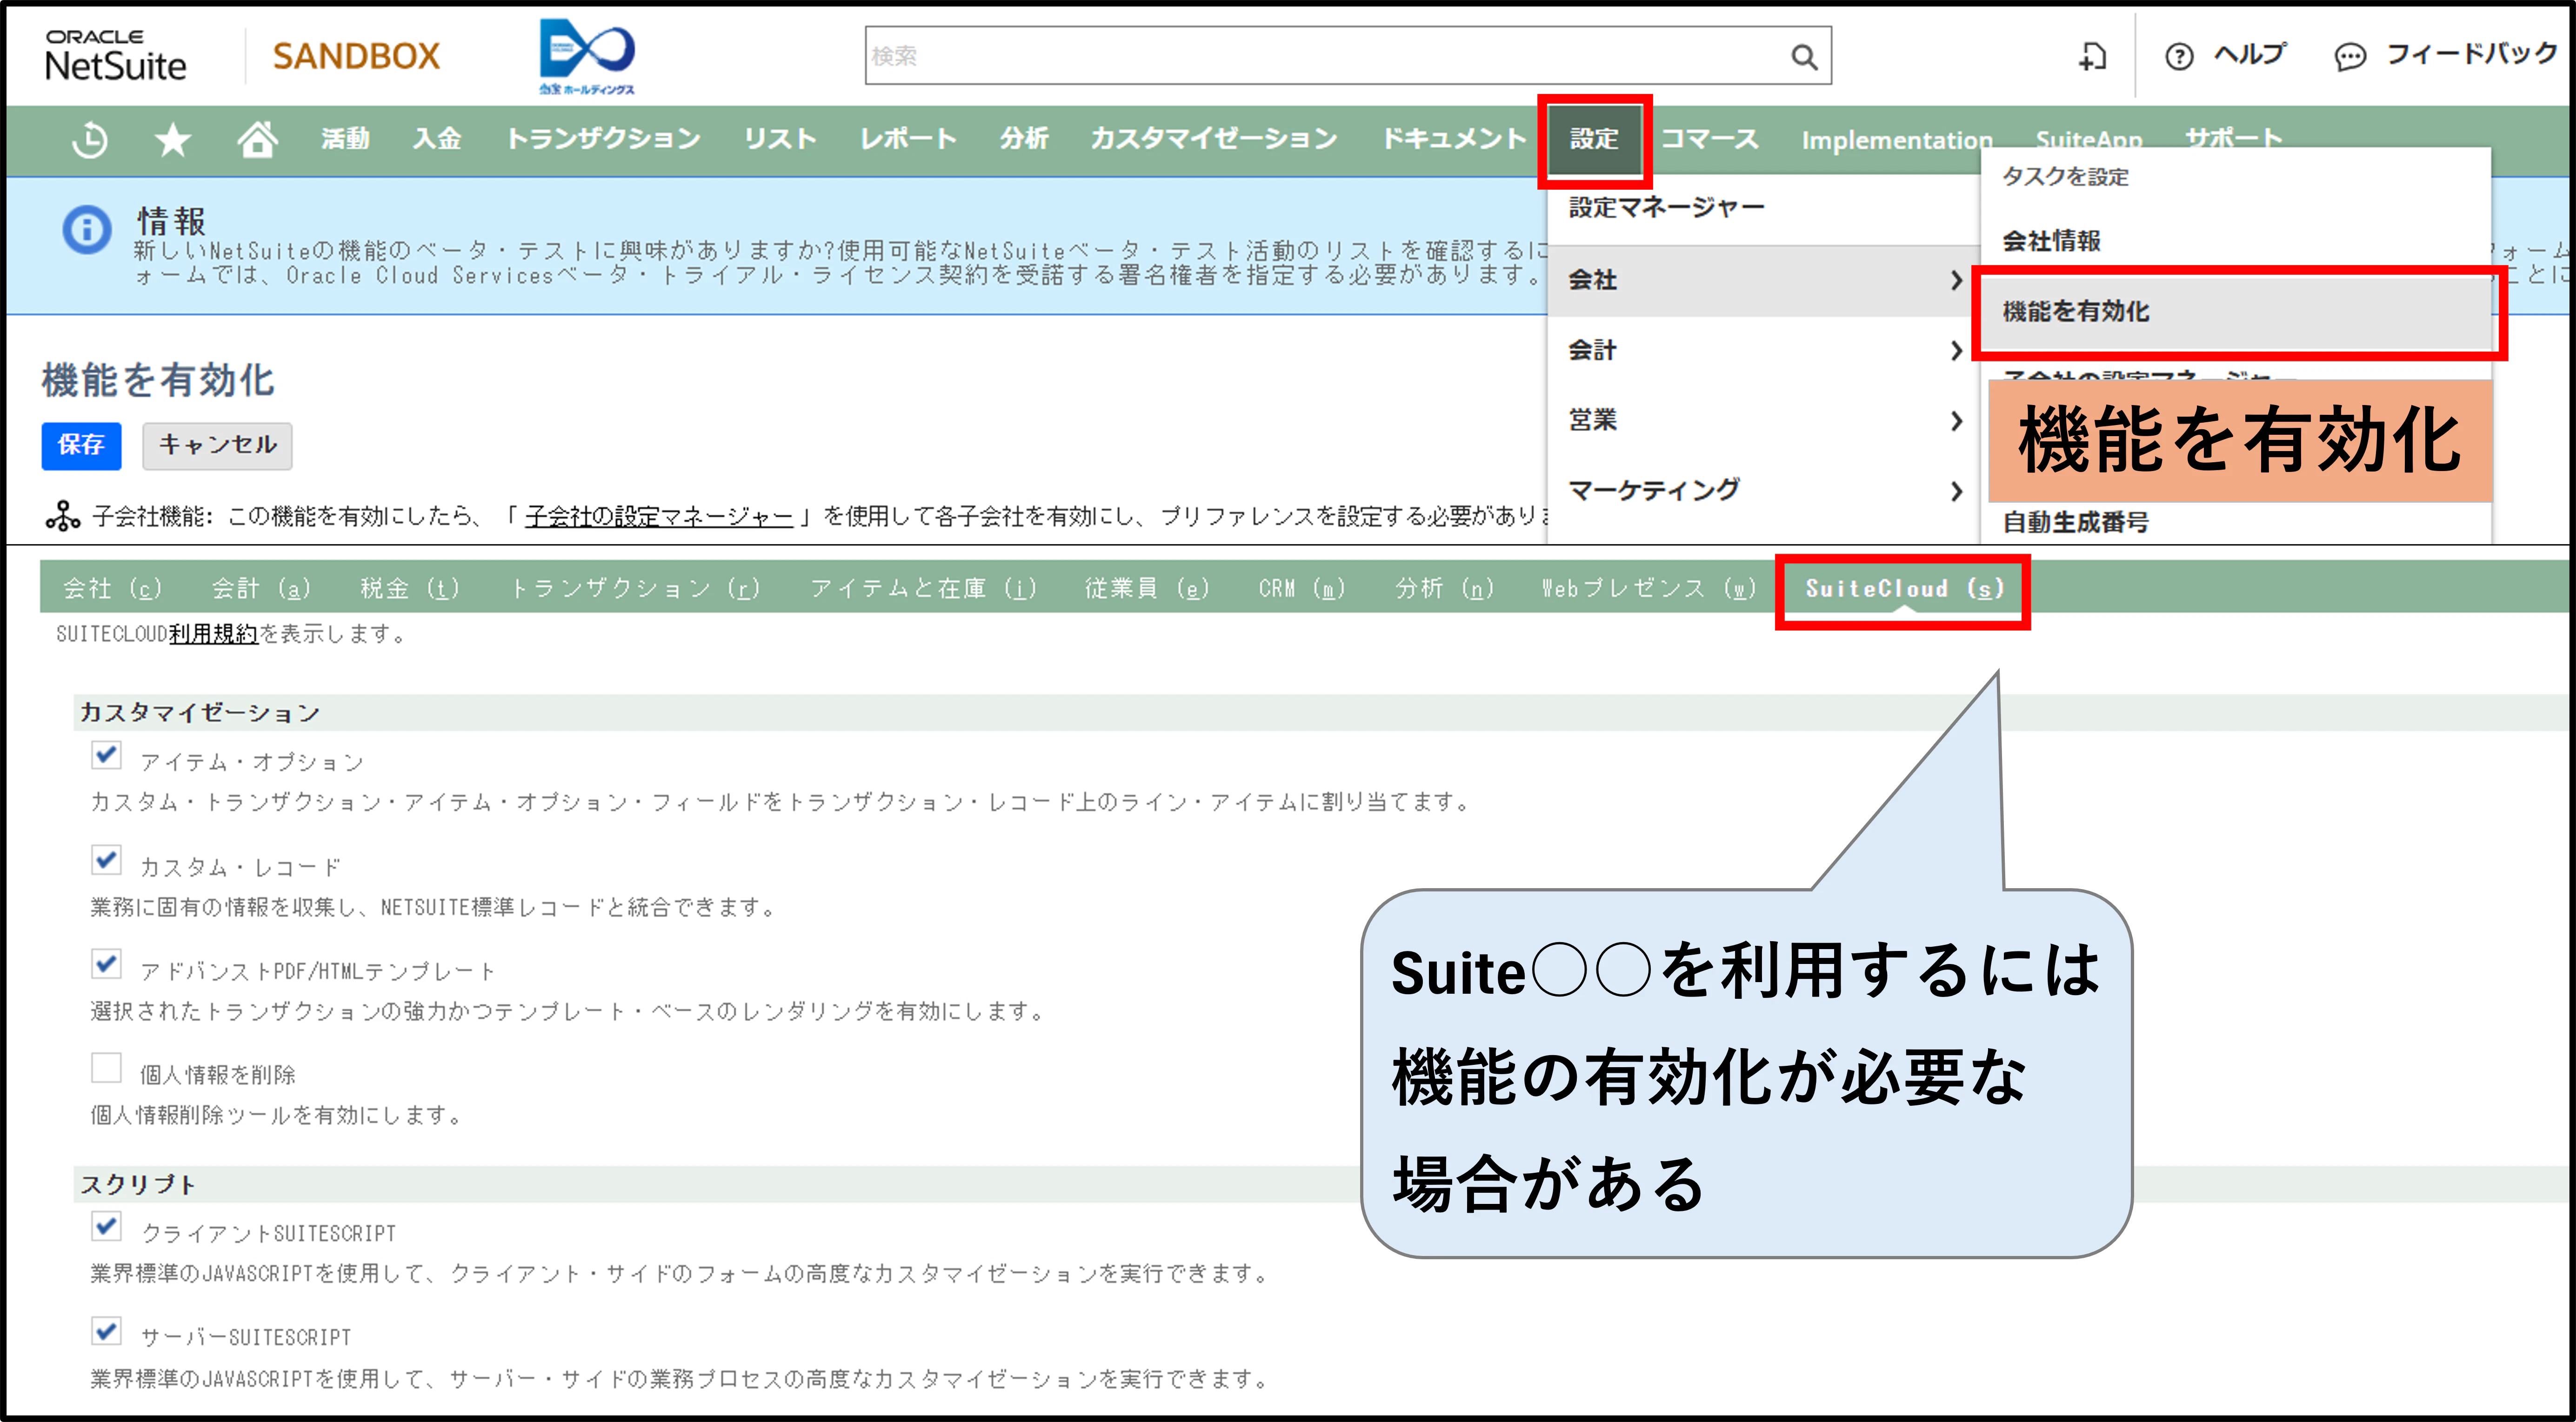Expand the 会社 submenu

click(x=1764, y=280)
